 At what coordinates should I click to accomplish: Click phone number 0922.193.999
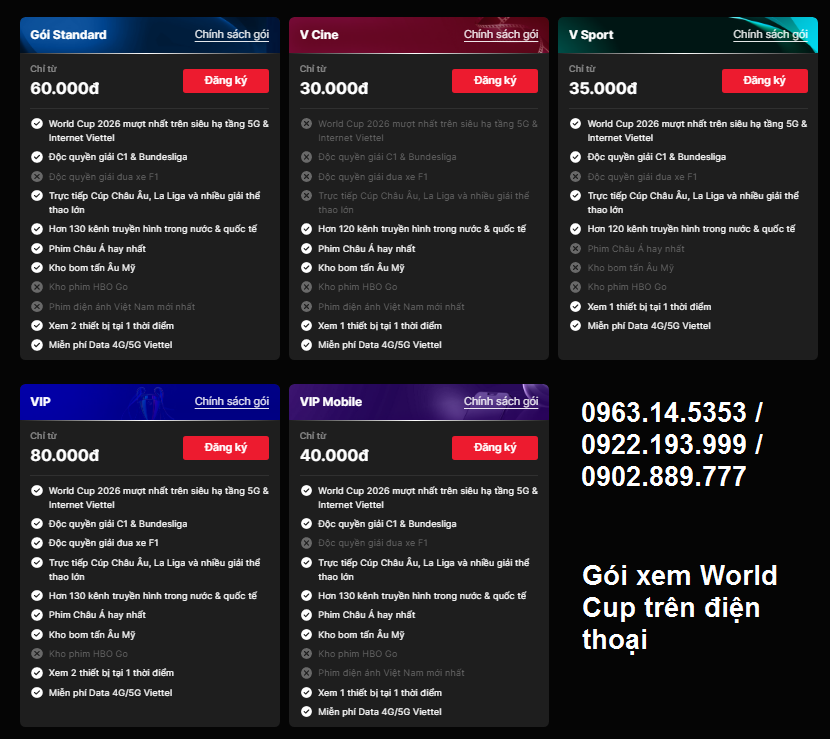tap(664, 444)
